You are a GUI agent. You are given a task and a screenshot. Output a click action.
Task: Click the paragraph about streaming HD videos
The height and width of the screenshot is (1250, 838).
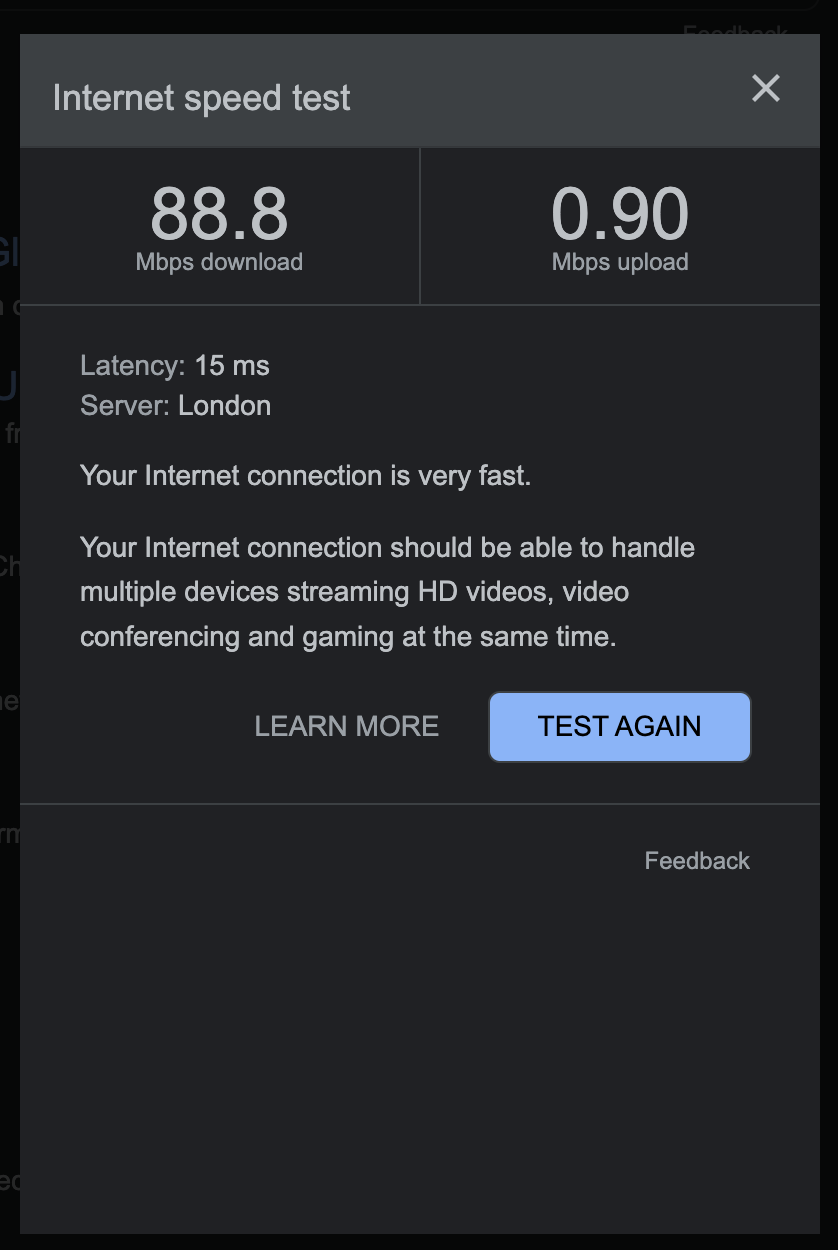(x=387, y=592)
